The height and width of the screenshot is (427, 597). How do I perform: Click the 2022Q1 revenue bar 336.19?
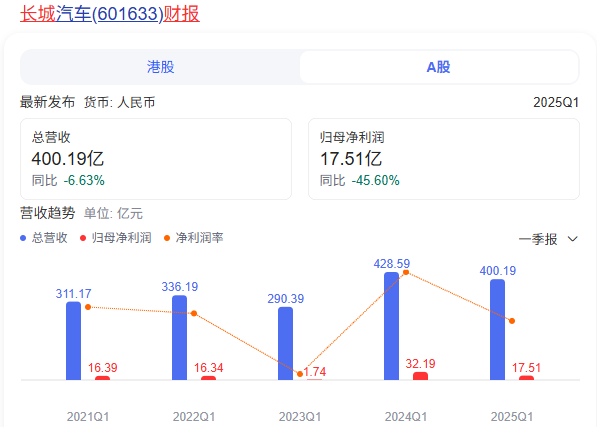(x=179, y=338)
